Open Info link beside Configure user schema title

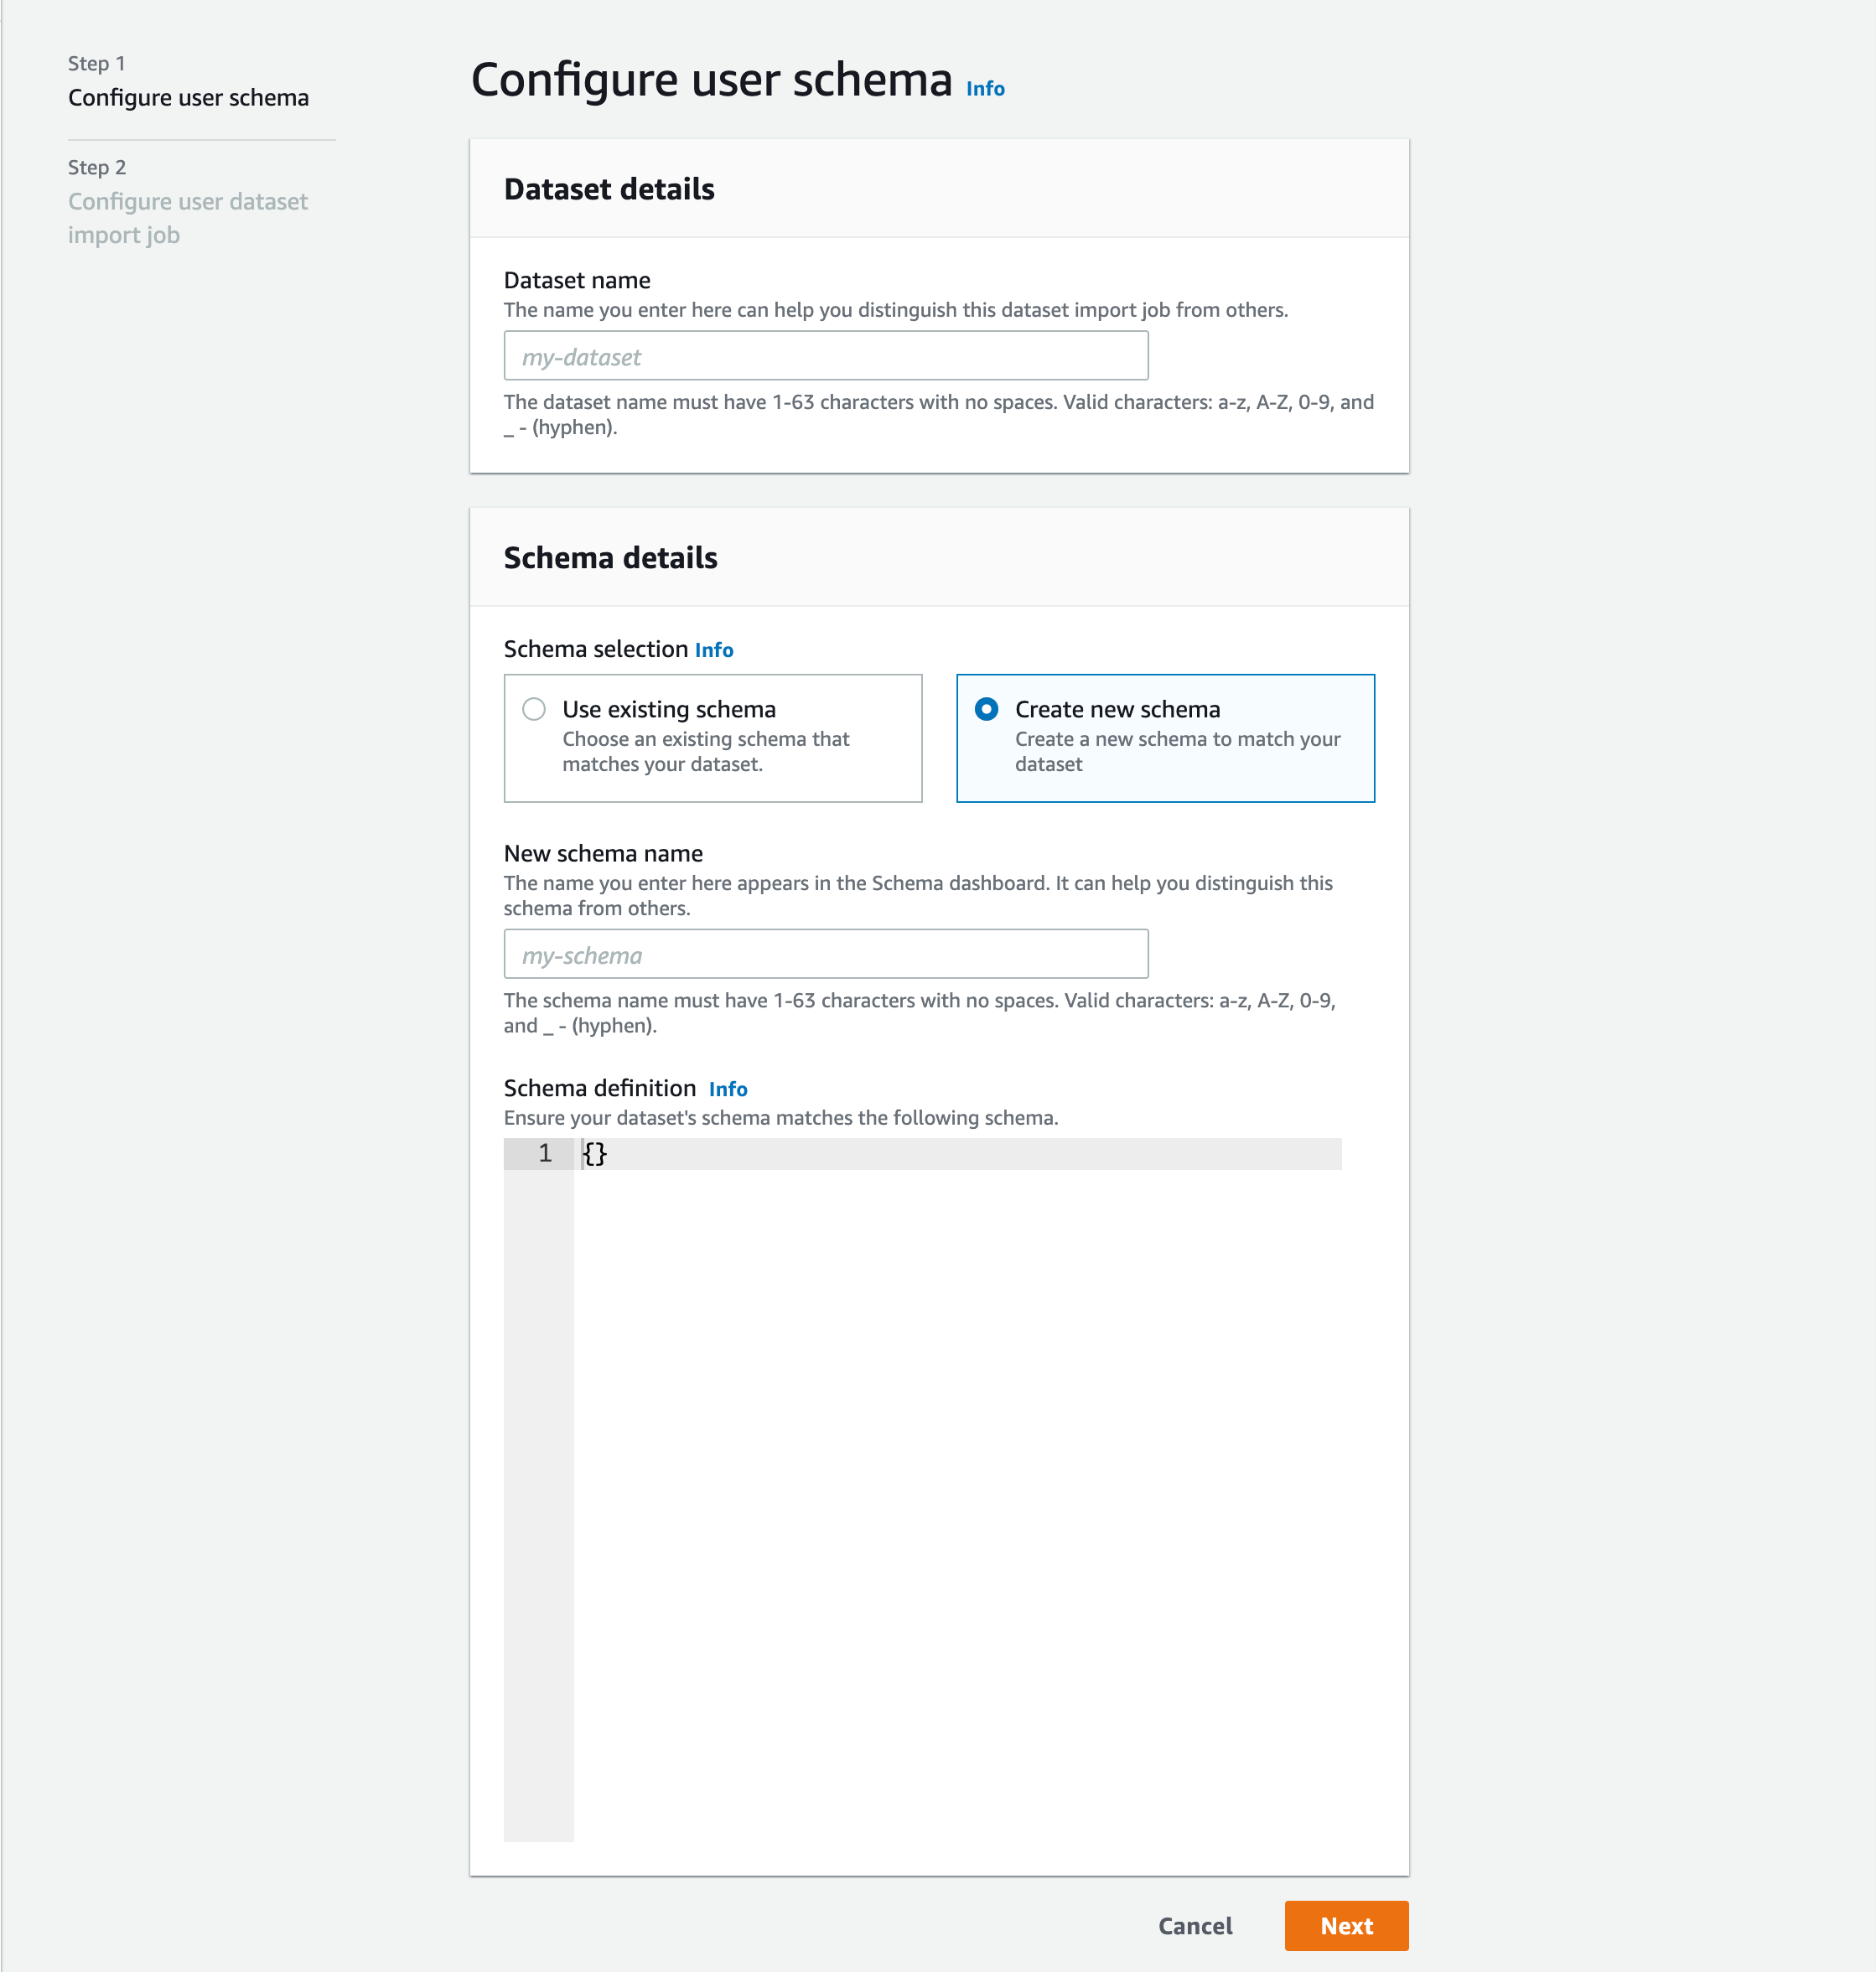(x=985, y=89)
